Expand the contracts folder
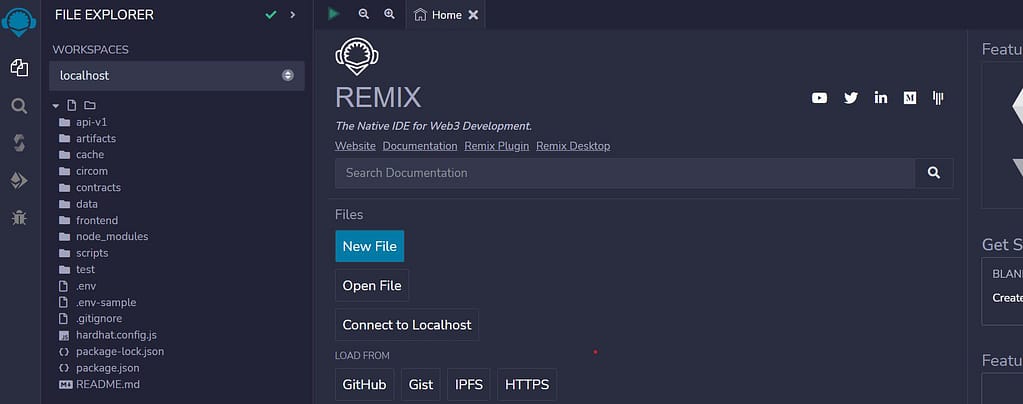 click(98, 187)
